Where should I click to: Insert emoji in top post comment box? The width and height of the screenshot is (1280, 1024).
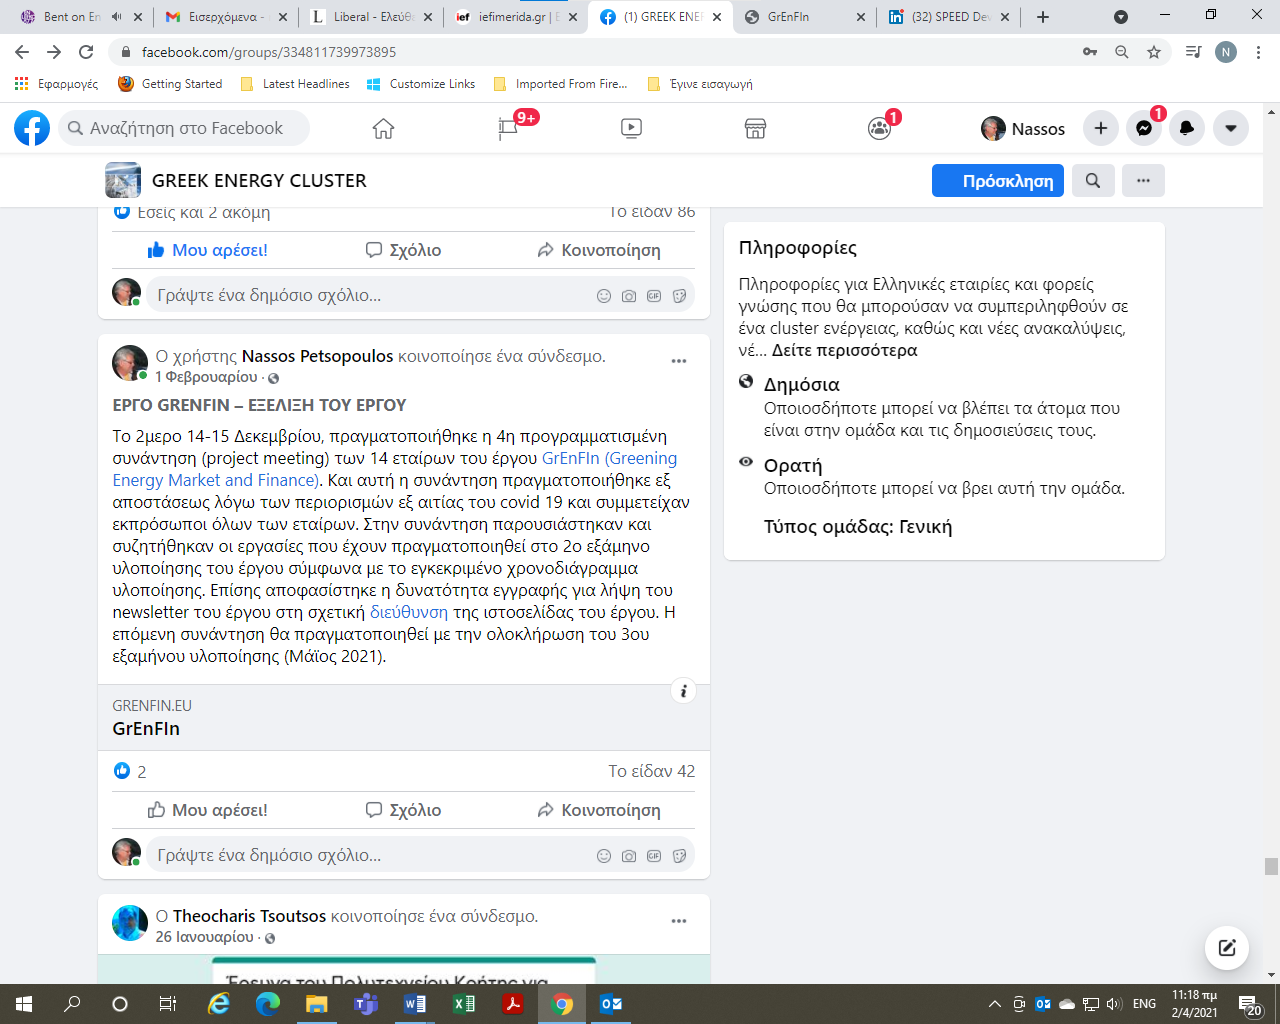pos(604,296)
